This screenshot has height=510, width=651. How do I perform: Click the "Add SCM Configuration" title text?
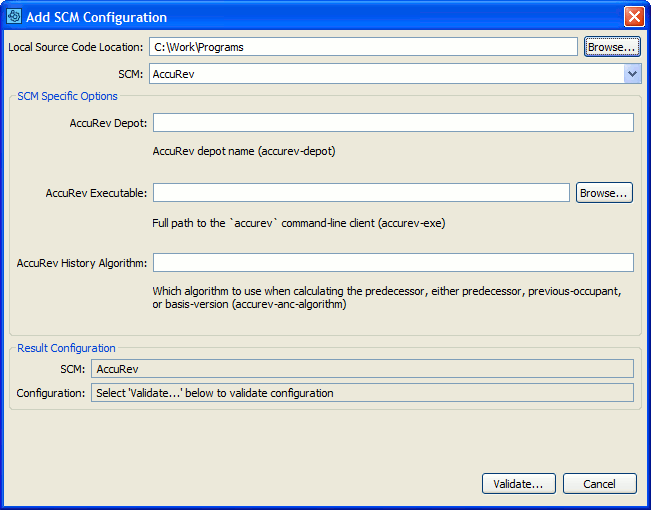[96, 17]
